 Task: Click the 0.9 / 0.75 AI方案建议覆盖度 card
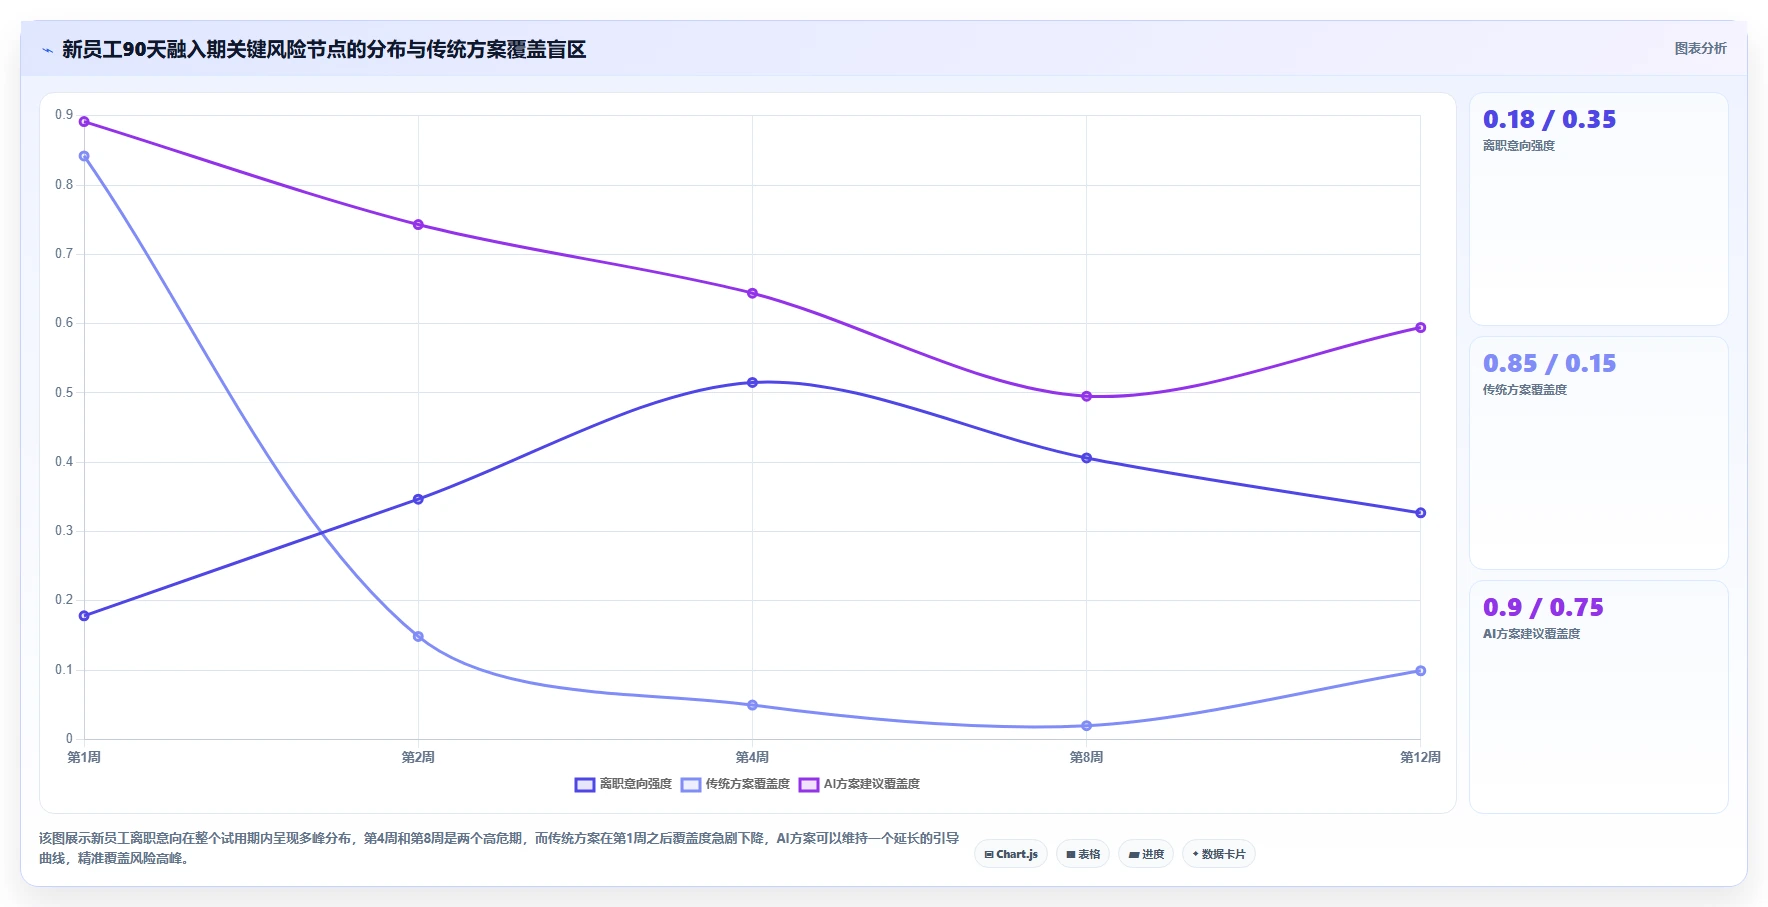coord(1598,697)
